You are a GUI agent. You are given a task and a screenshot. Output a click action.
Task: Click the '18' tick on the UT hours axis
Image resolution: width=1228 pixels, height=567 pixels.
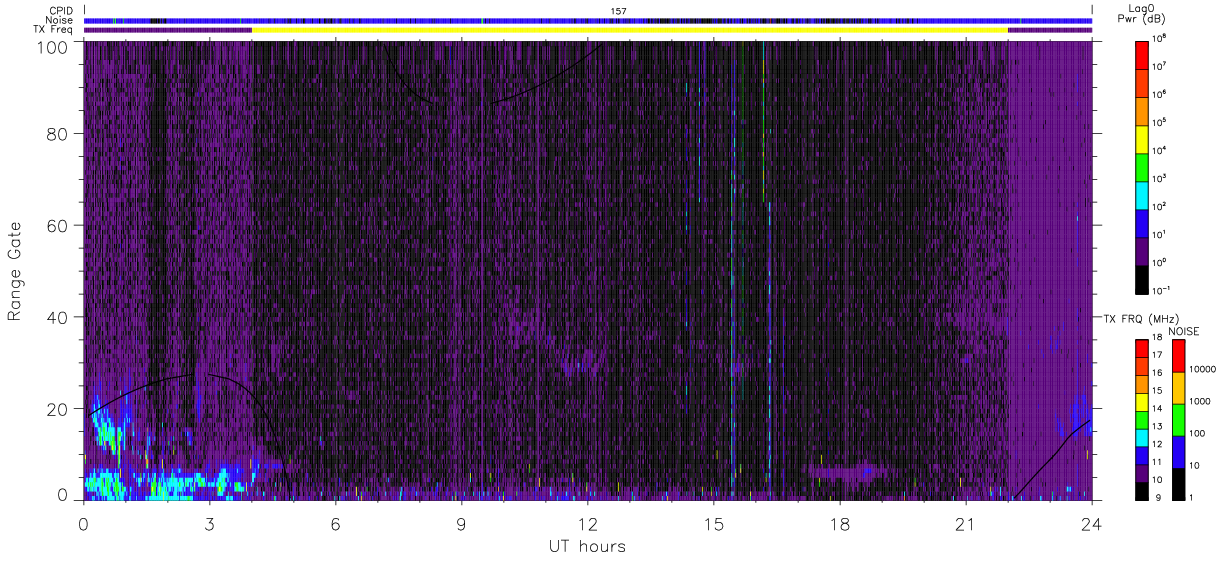pyautogui.click(x=839, y=524)
